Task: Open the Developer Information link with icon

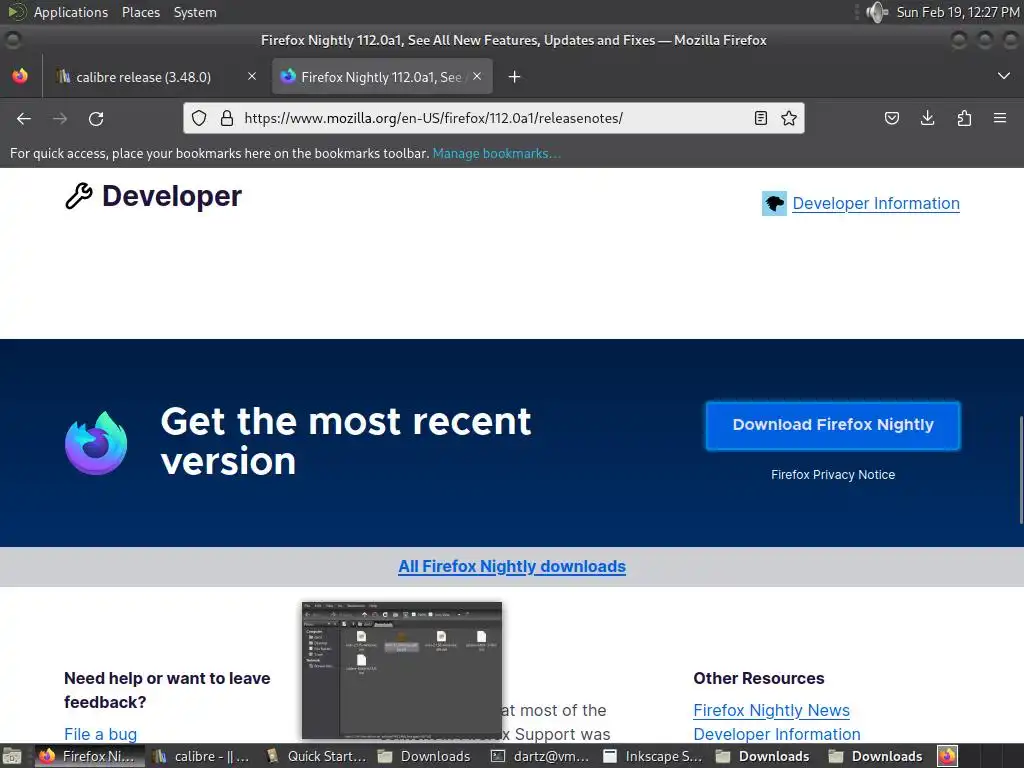Action: point(876,203)
